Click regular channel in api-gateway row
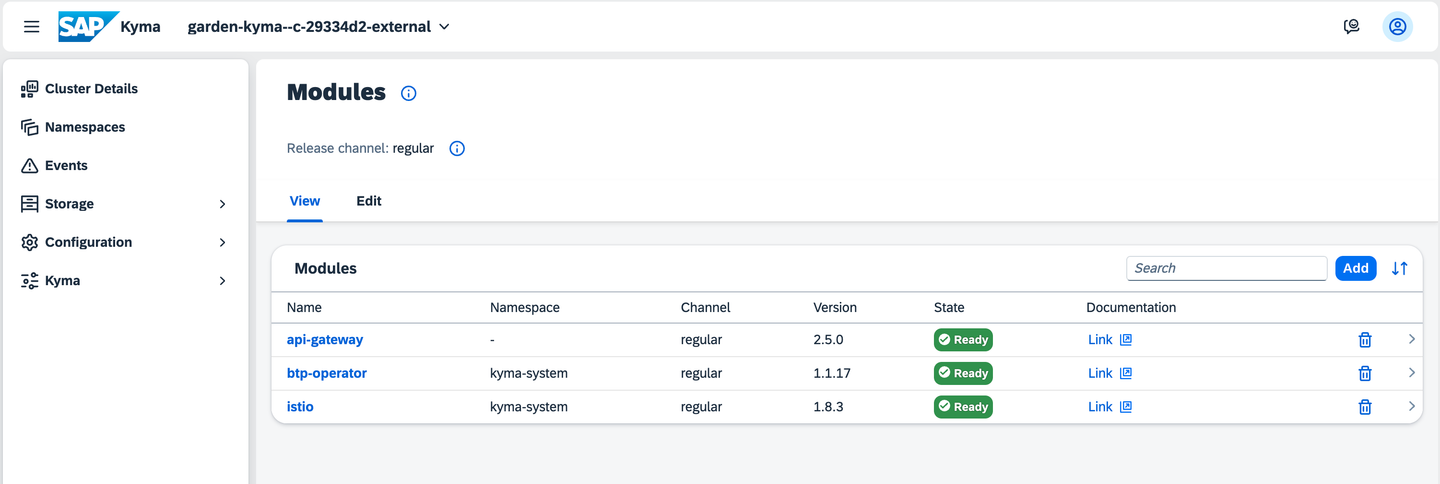Viewport: 1440px width, 484px height. click(702, 340)
